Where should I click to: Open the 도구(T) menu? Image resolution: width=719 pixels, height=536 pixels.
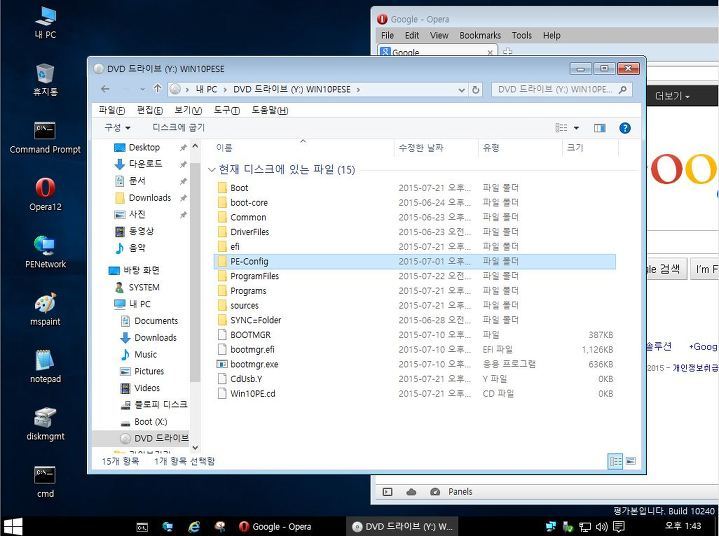(227, 110)
